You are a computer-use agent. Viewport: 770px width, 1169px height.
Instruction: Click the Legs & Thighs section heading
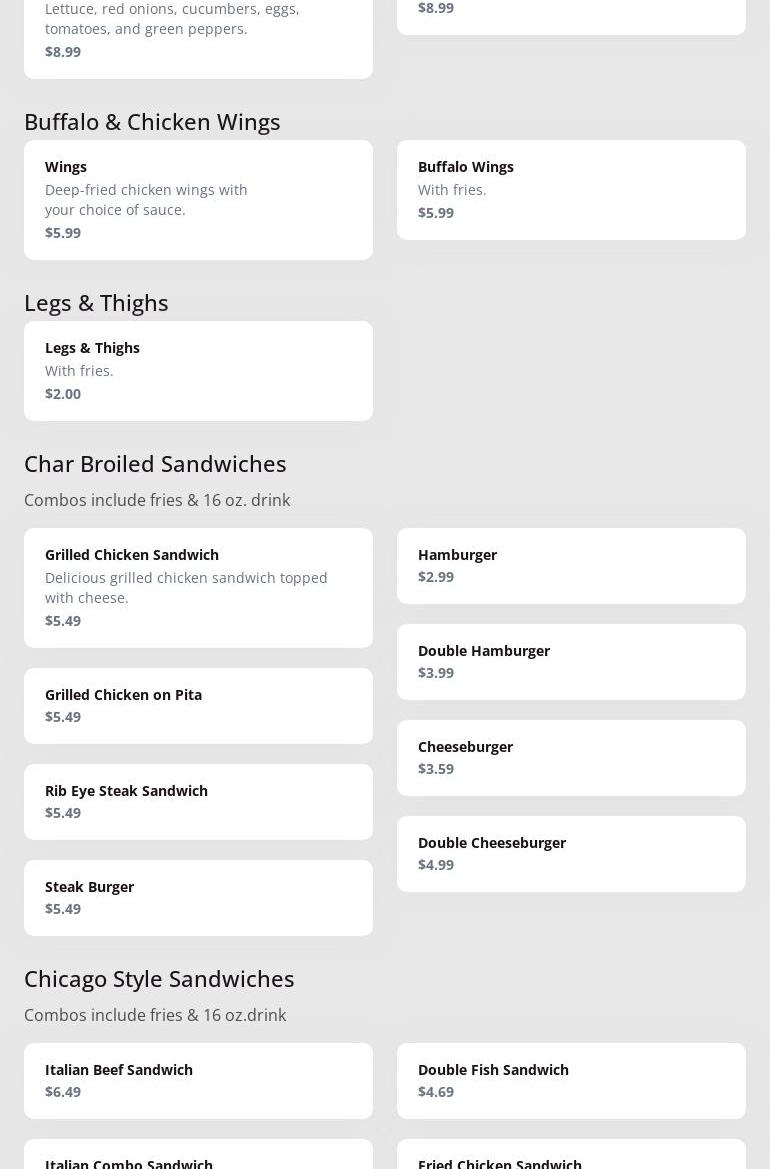coord(96,302)
